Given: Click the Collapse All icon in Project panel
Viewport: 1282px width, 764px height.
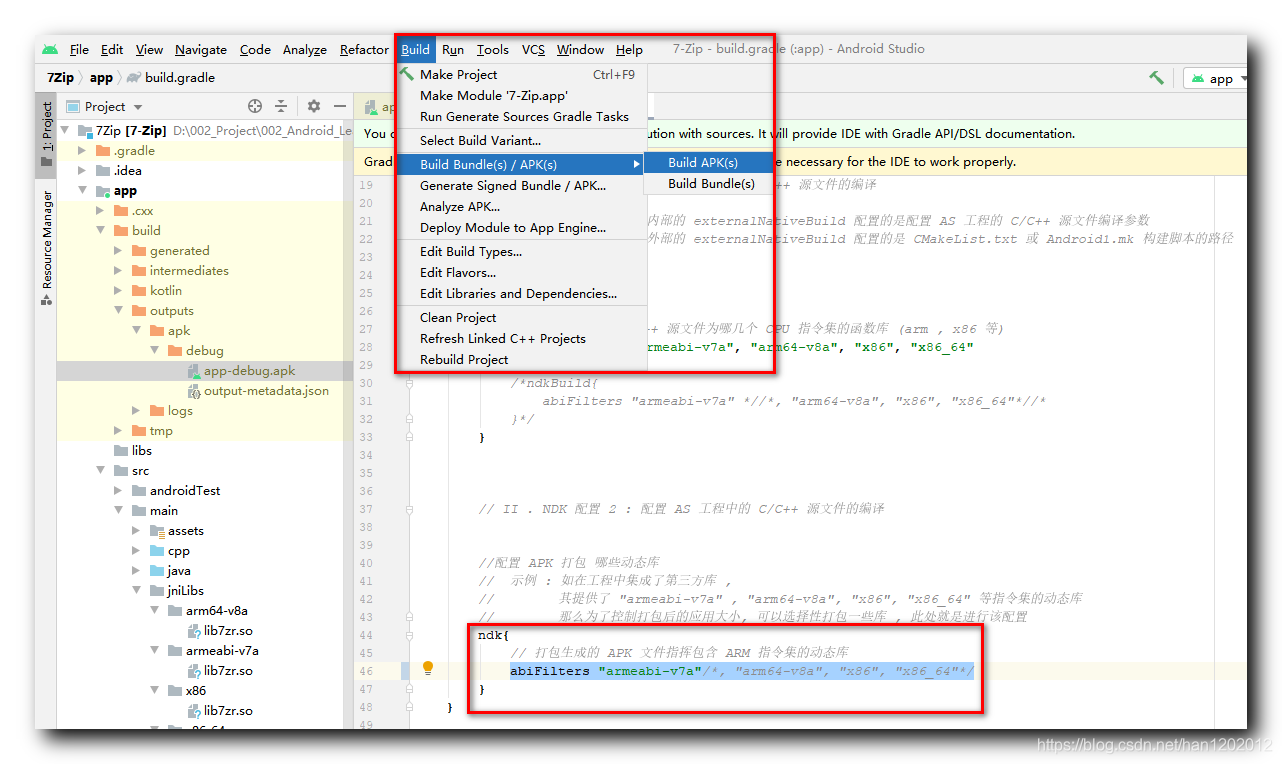Looking at the screenshot, I should [282, 106].
